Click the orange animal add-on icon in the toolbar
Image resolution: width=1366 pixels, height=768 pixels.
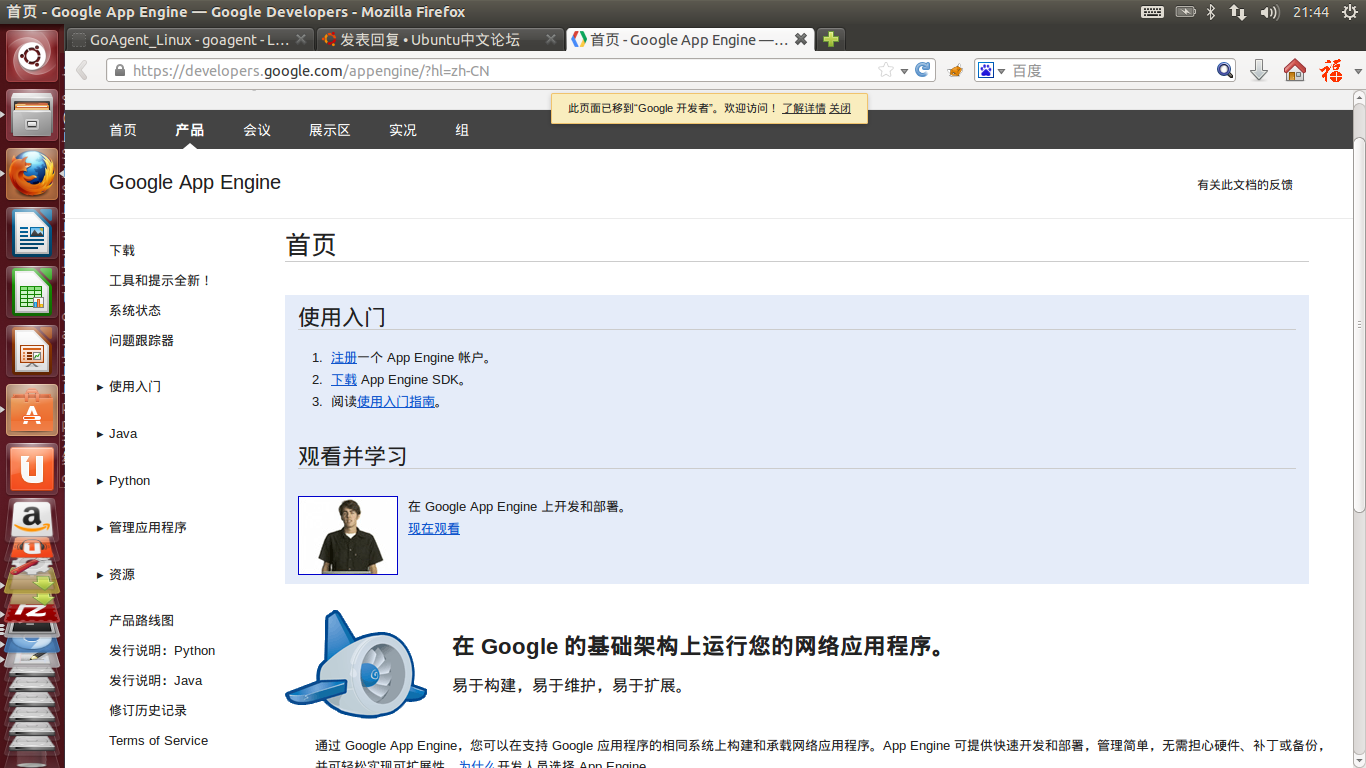point(955,70)
